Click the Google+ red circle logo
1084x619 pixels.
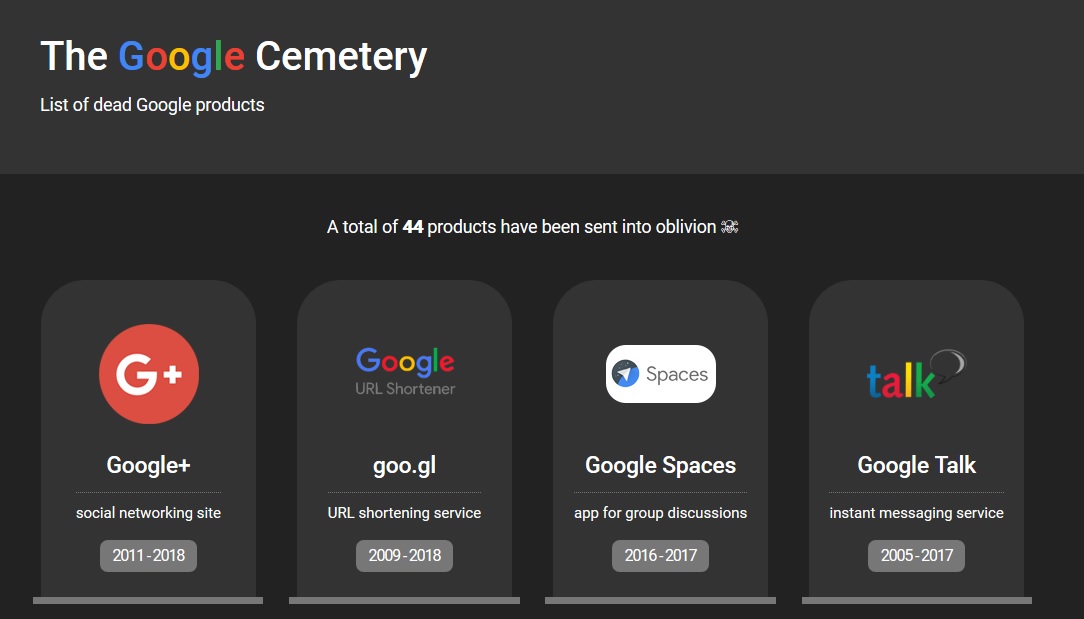(x=149, y=374)
